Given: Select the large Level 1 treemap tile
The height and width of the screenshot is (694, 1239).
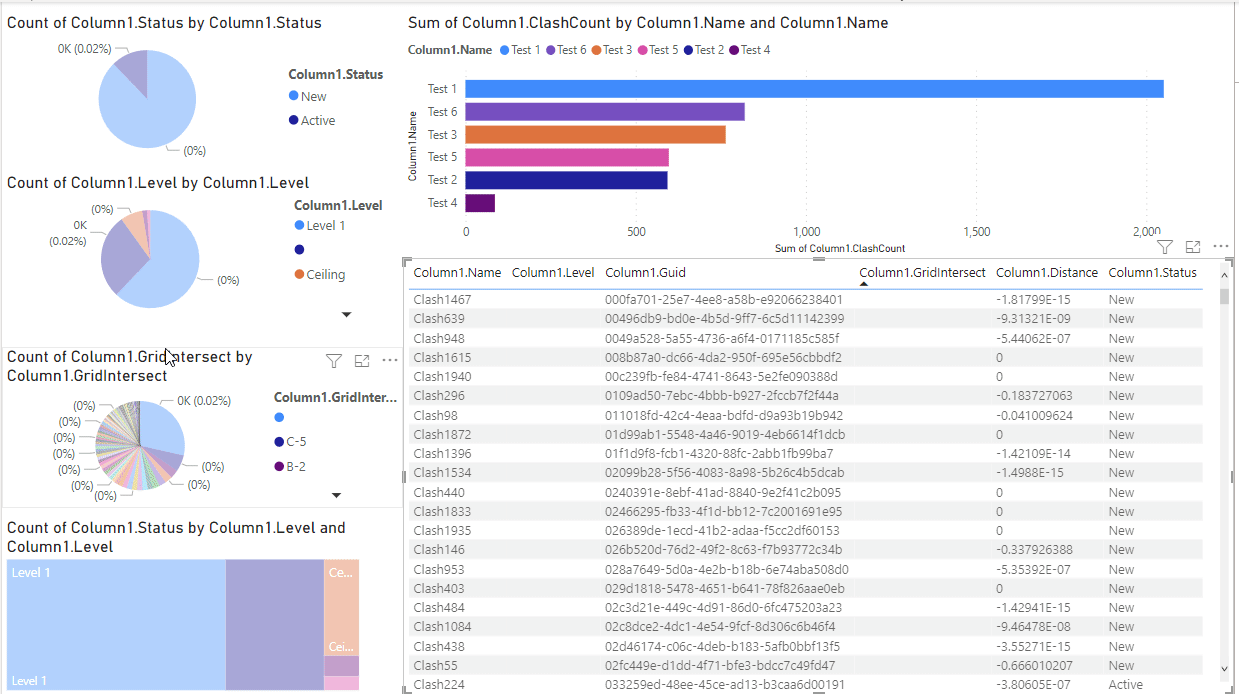Looking at the screenshot, I should [x=116, y=624].
